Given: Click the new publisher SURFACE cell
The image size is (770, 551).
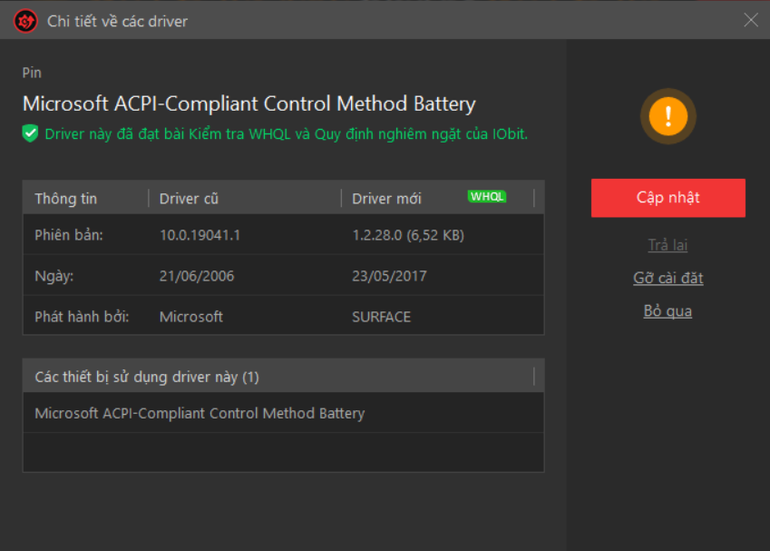Looking at the screenshot, I should coord(381,317).
